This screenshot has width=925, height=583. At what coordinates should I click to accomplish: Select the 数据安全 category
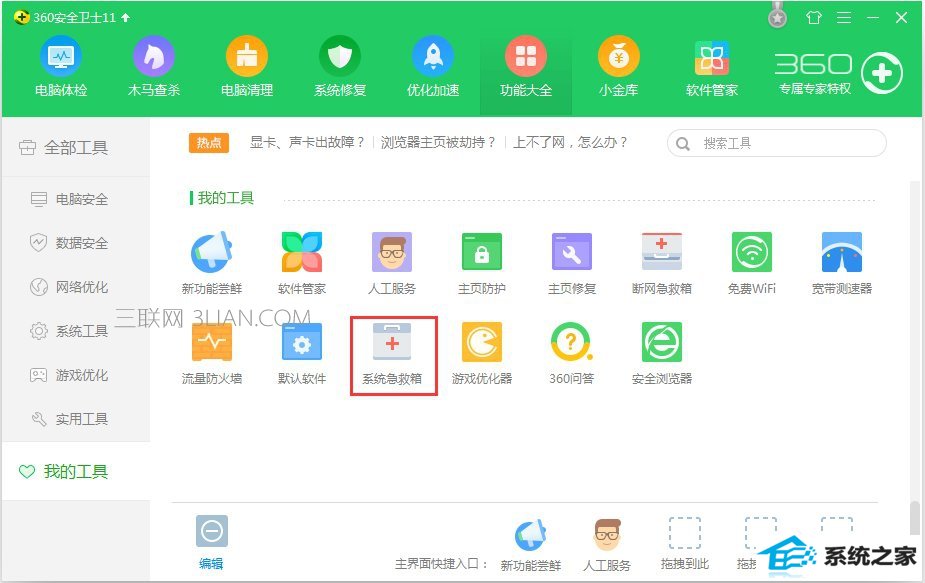69,243
